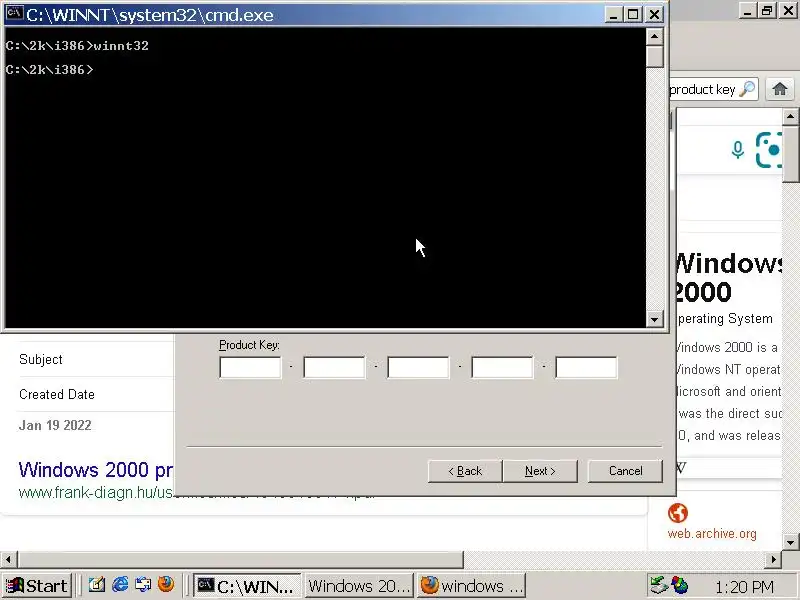This screenshot has width=800, height=600.
Task: Close the cmd.exe window
Action: click(655, 14)
